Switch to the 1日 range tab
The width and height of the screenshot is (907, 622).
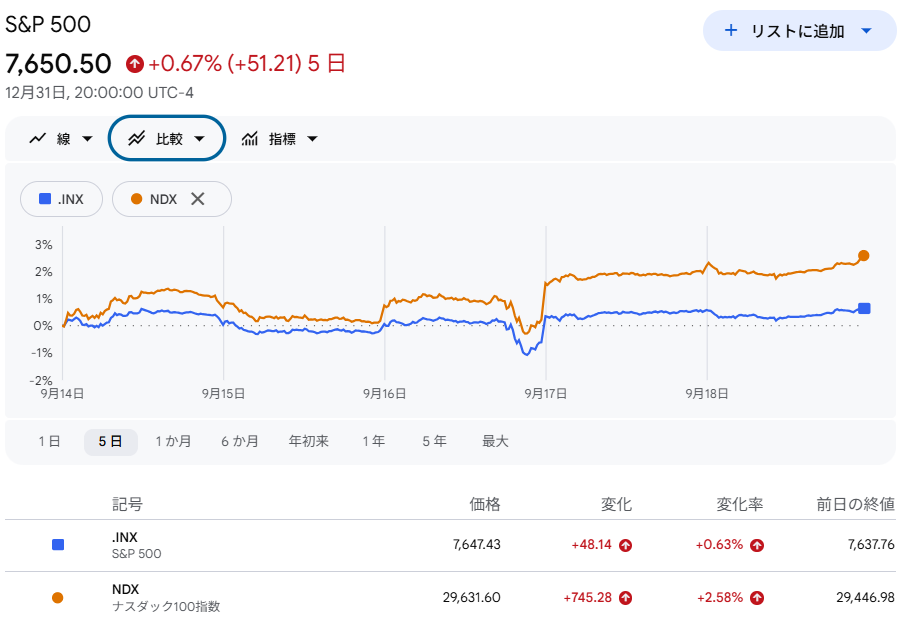click(49, 442)
